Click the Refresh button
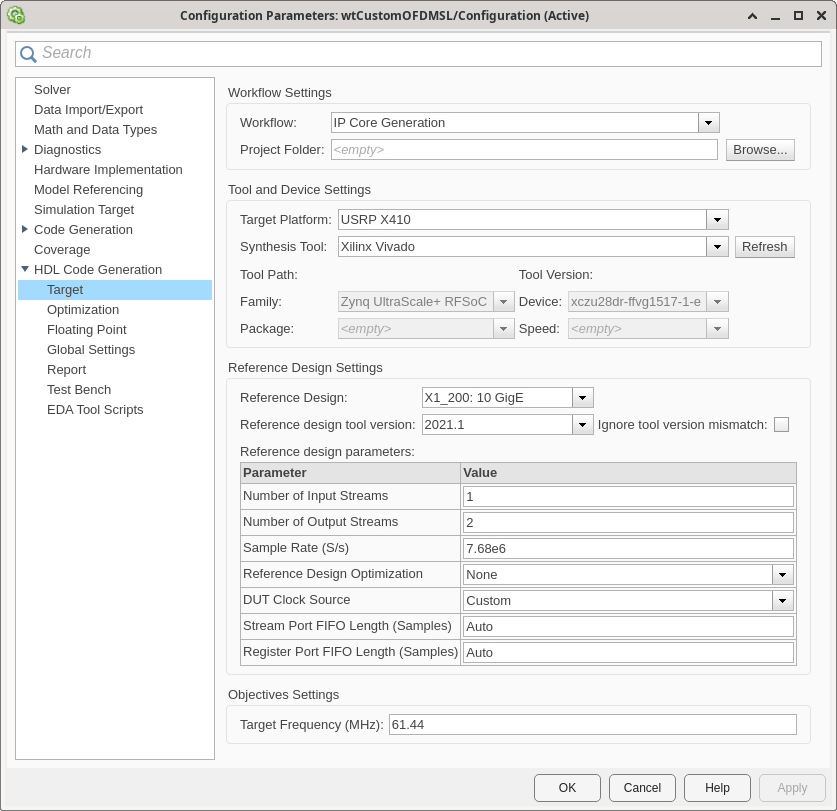This screenshot has width=837, height=811. coord(764,246)
